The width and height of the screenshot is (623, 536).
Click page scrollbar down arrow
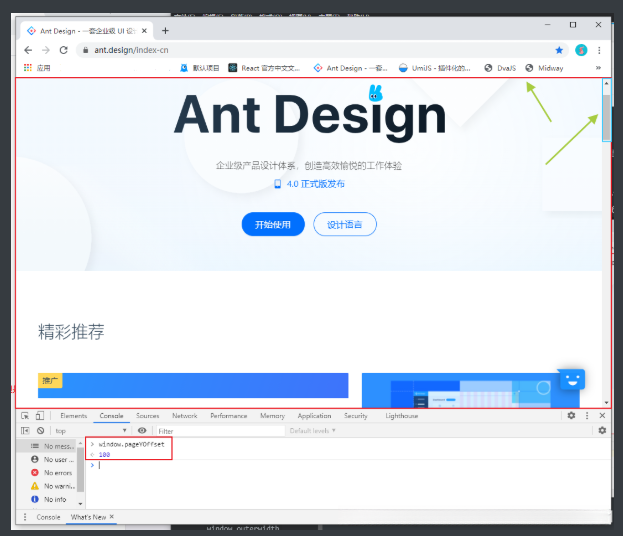(x=606, y=402)
